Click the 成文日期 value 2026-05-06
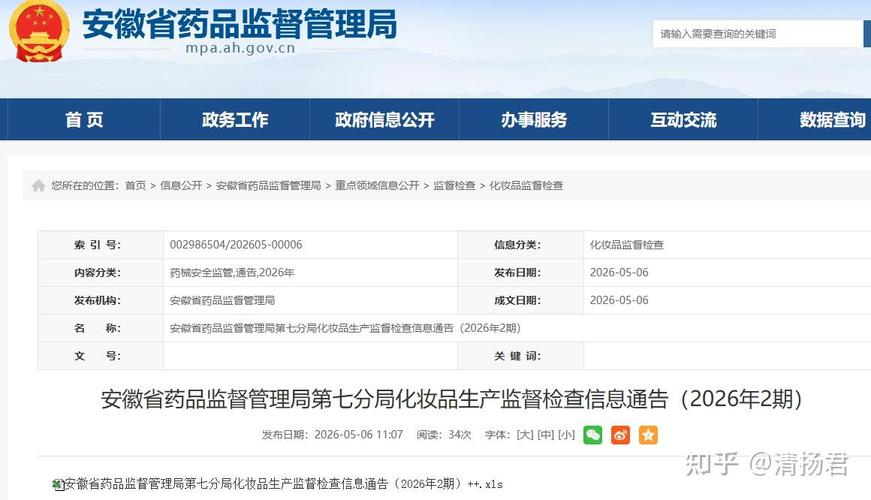Screen dimensions: 871x500 [619, 300]
